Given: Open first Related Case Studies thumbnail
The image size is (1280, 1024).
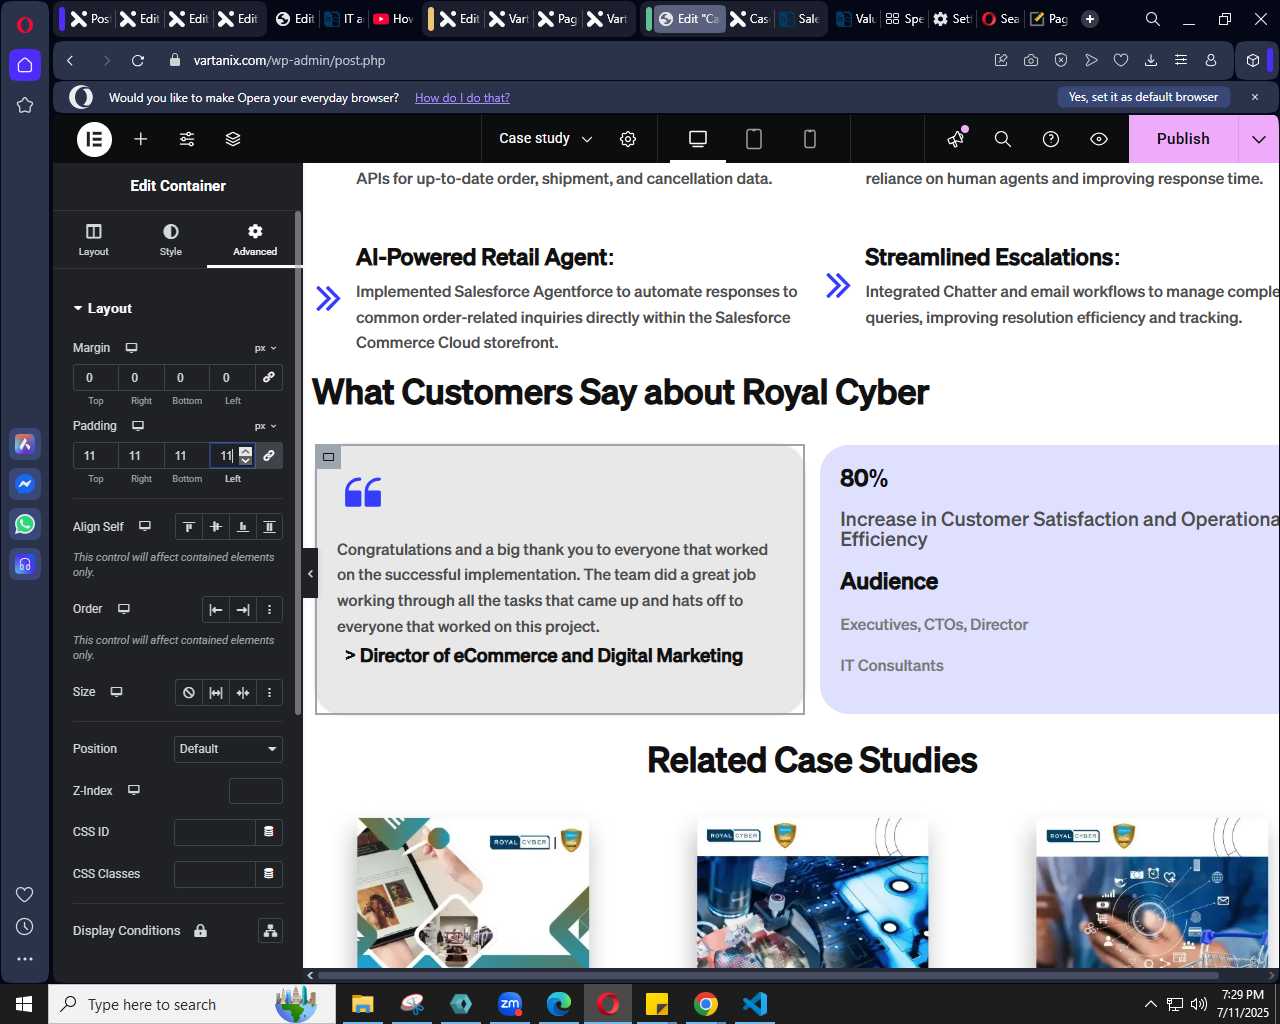Looking at the screenshot, I should tap(473, 893).
